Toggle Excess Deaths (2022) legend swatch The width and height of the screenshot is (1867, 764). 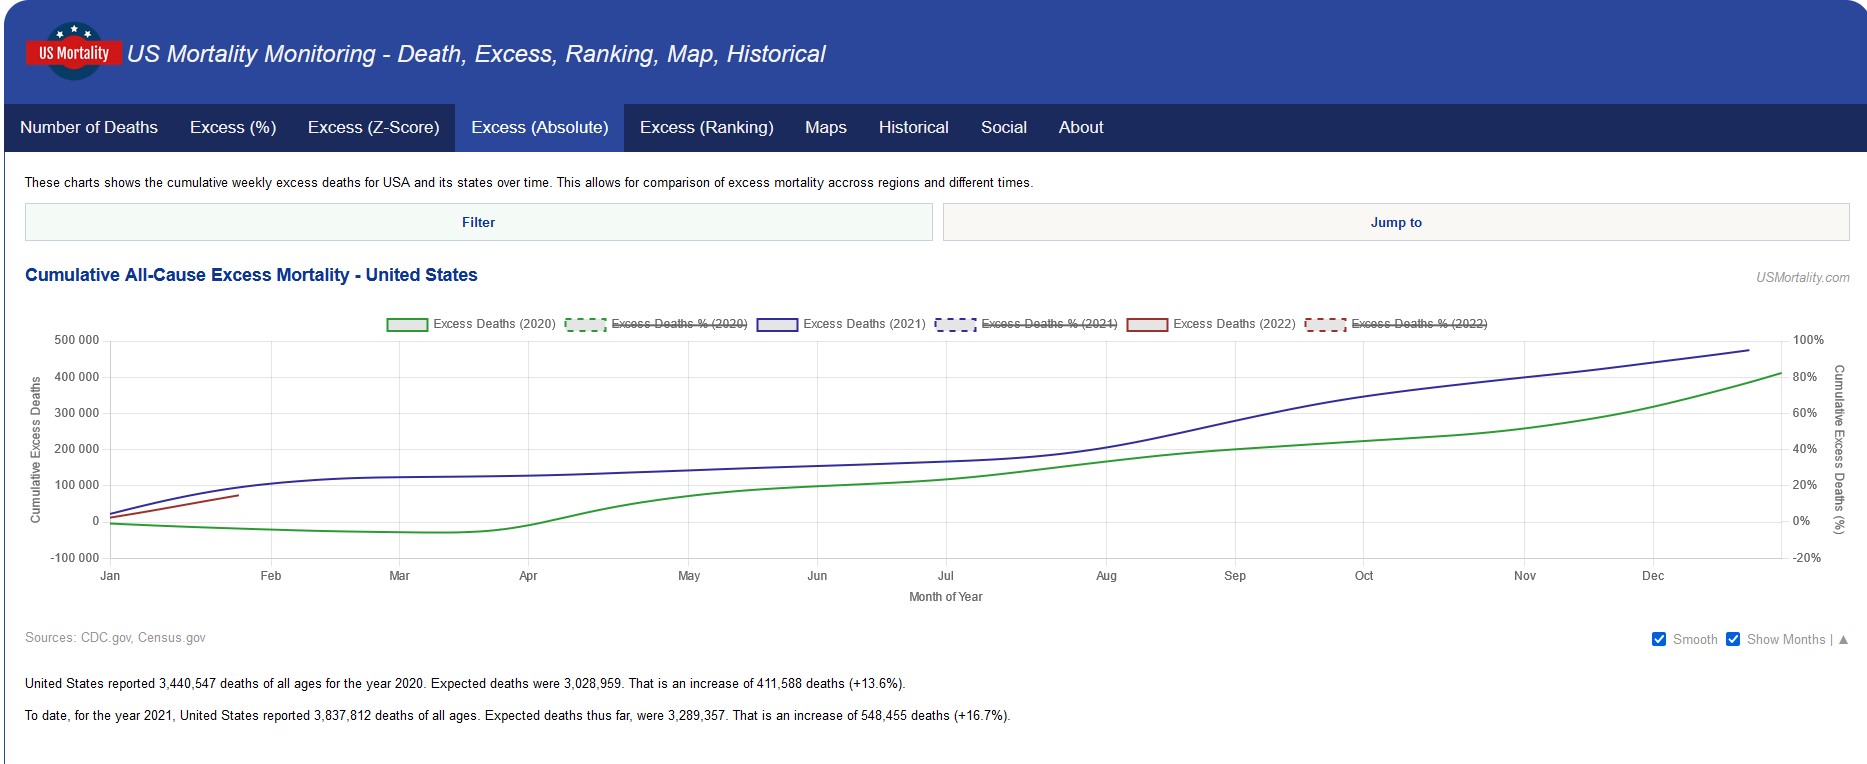click(x=1147, y=324)
